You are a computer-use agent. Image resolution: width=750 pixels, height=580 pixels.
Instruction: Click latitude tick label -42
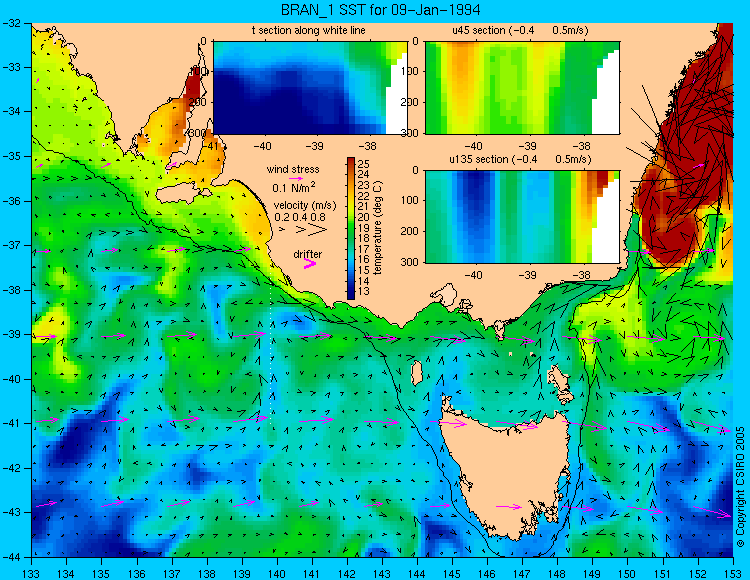click(x=11, y=468)
